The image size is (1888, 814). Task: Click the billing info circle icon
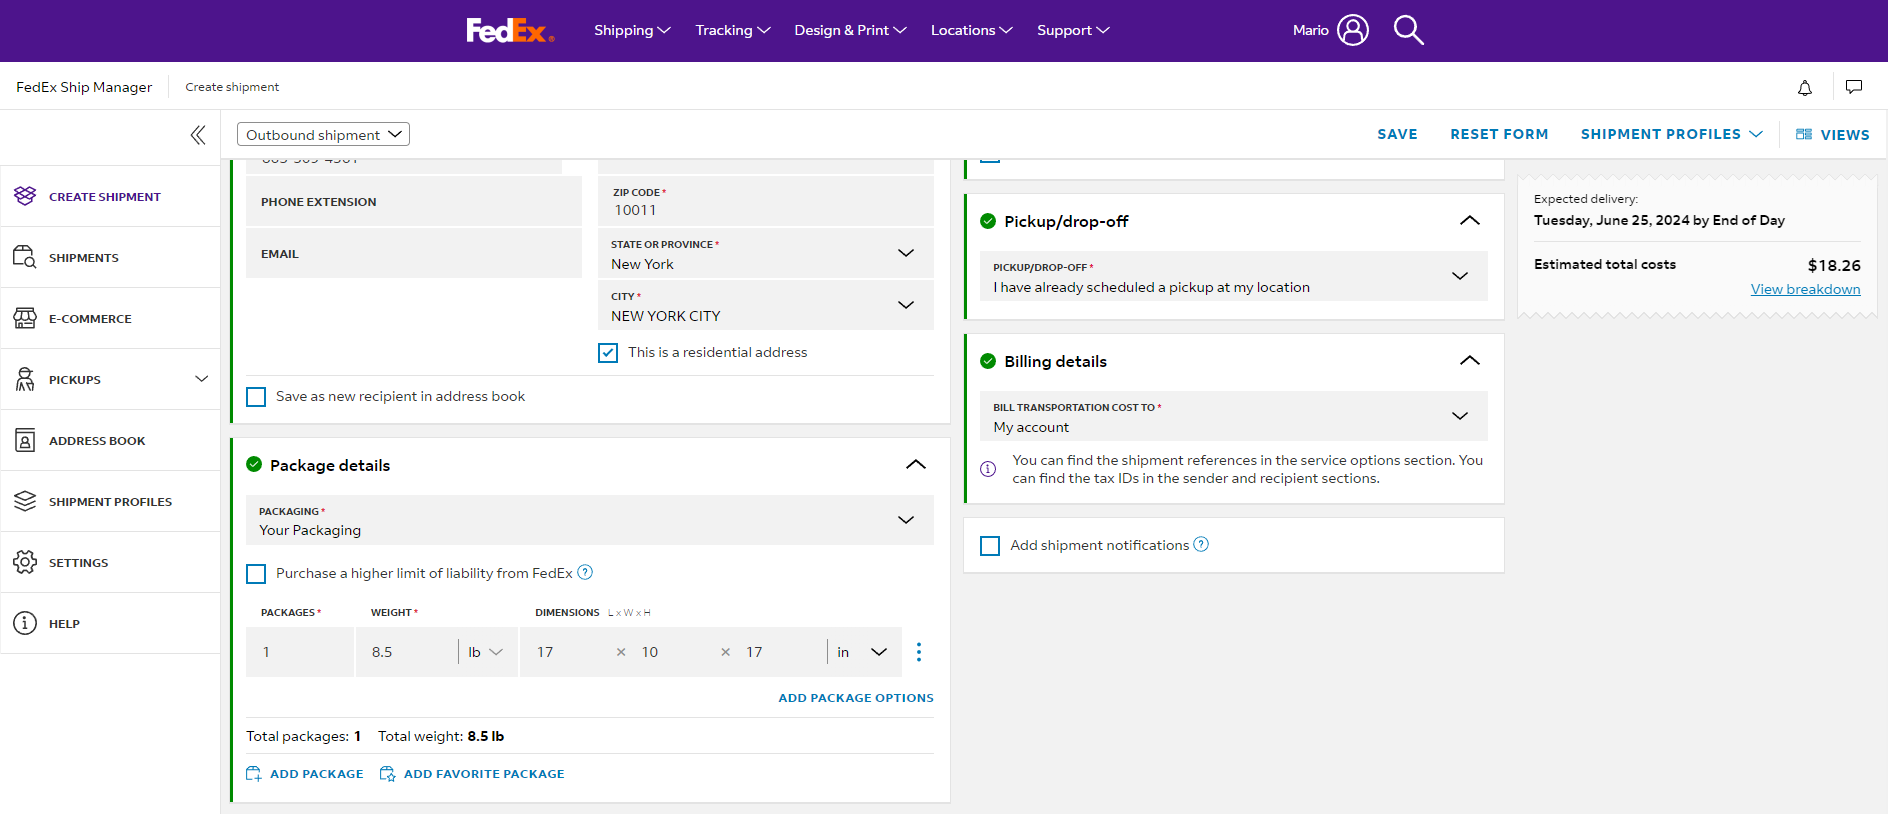tap(988, 469)
